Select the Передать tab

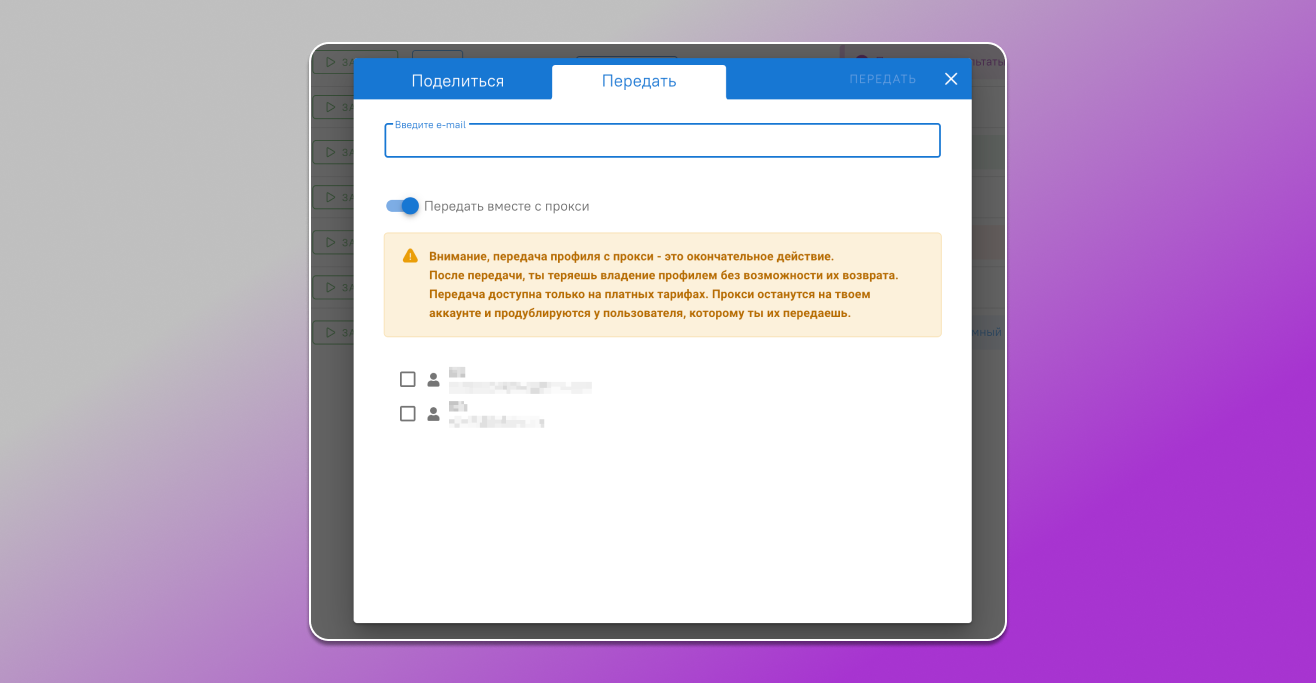(x=639, y=81)
